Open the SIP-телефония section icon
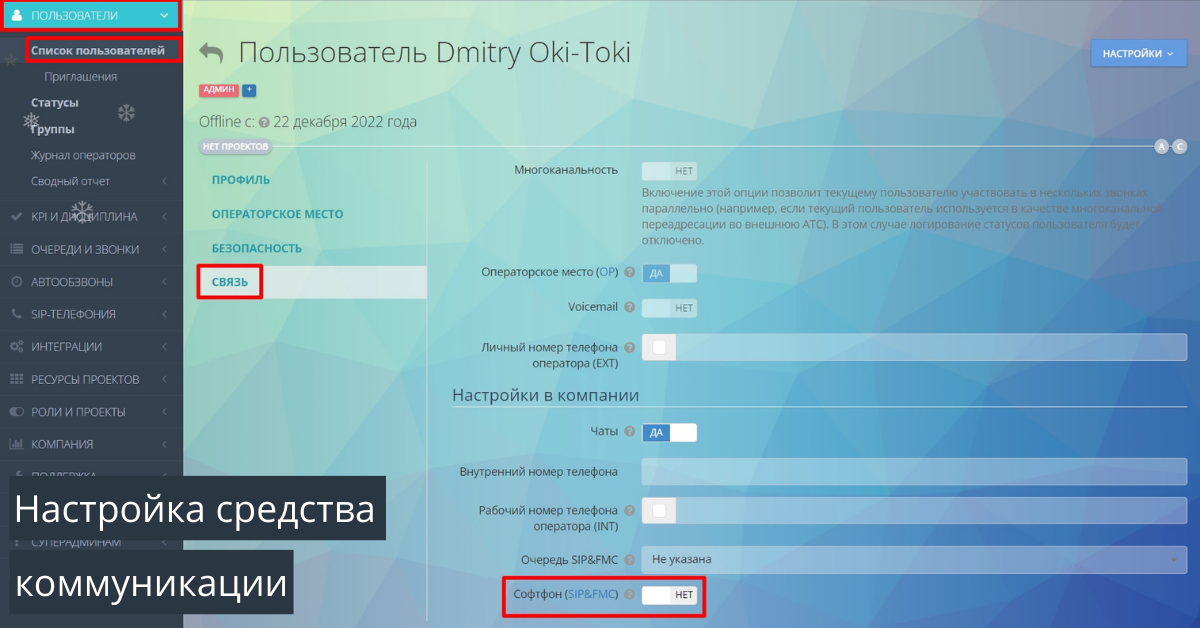 point(18,313)
